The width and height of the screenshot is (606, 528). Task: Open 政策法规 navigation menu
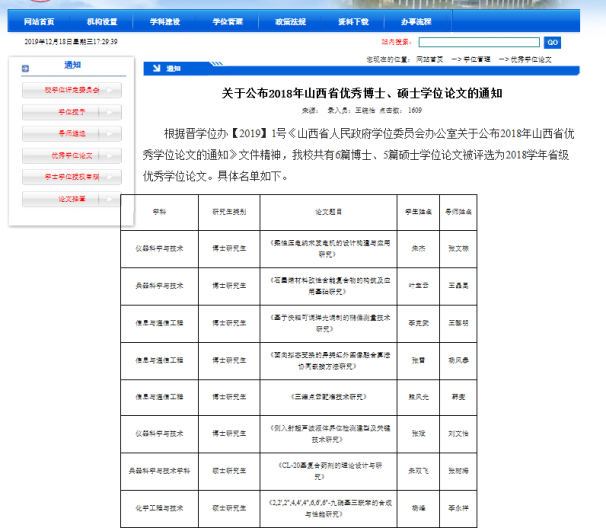tap(291, 21)
